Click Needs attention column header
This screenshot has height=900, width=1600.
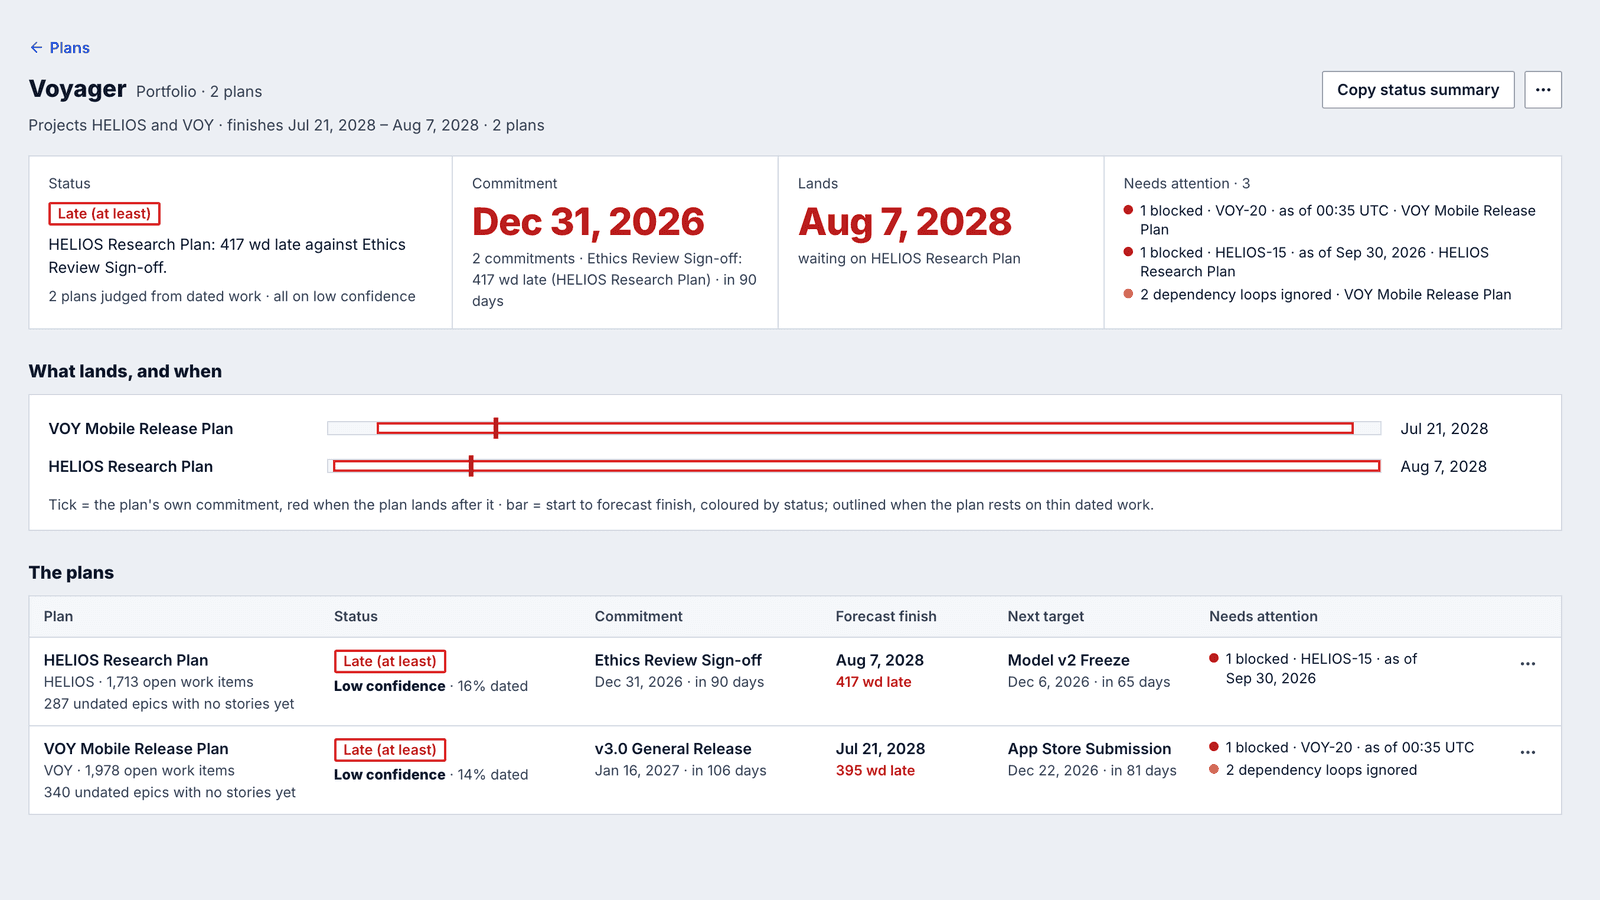[x=1263, y=617]
